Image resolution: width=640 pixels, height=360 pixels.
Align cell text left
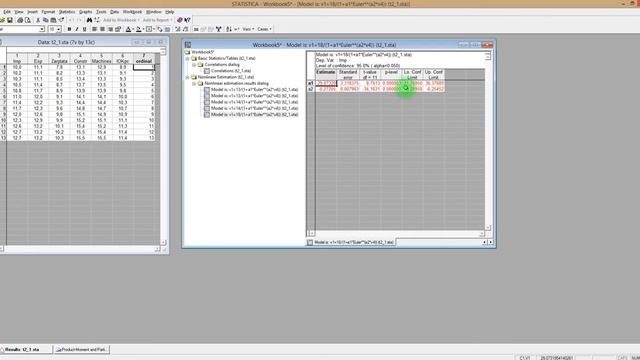tap(94, 29)
